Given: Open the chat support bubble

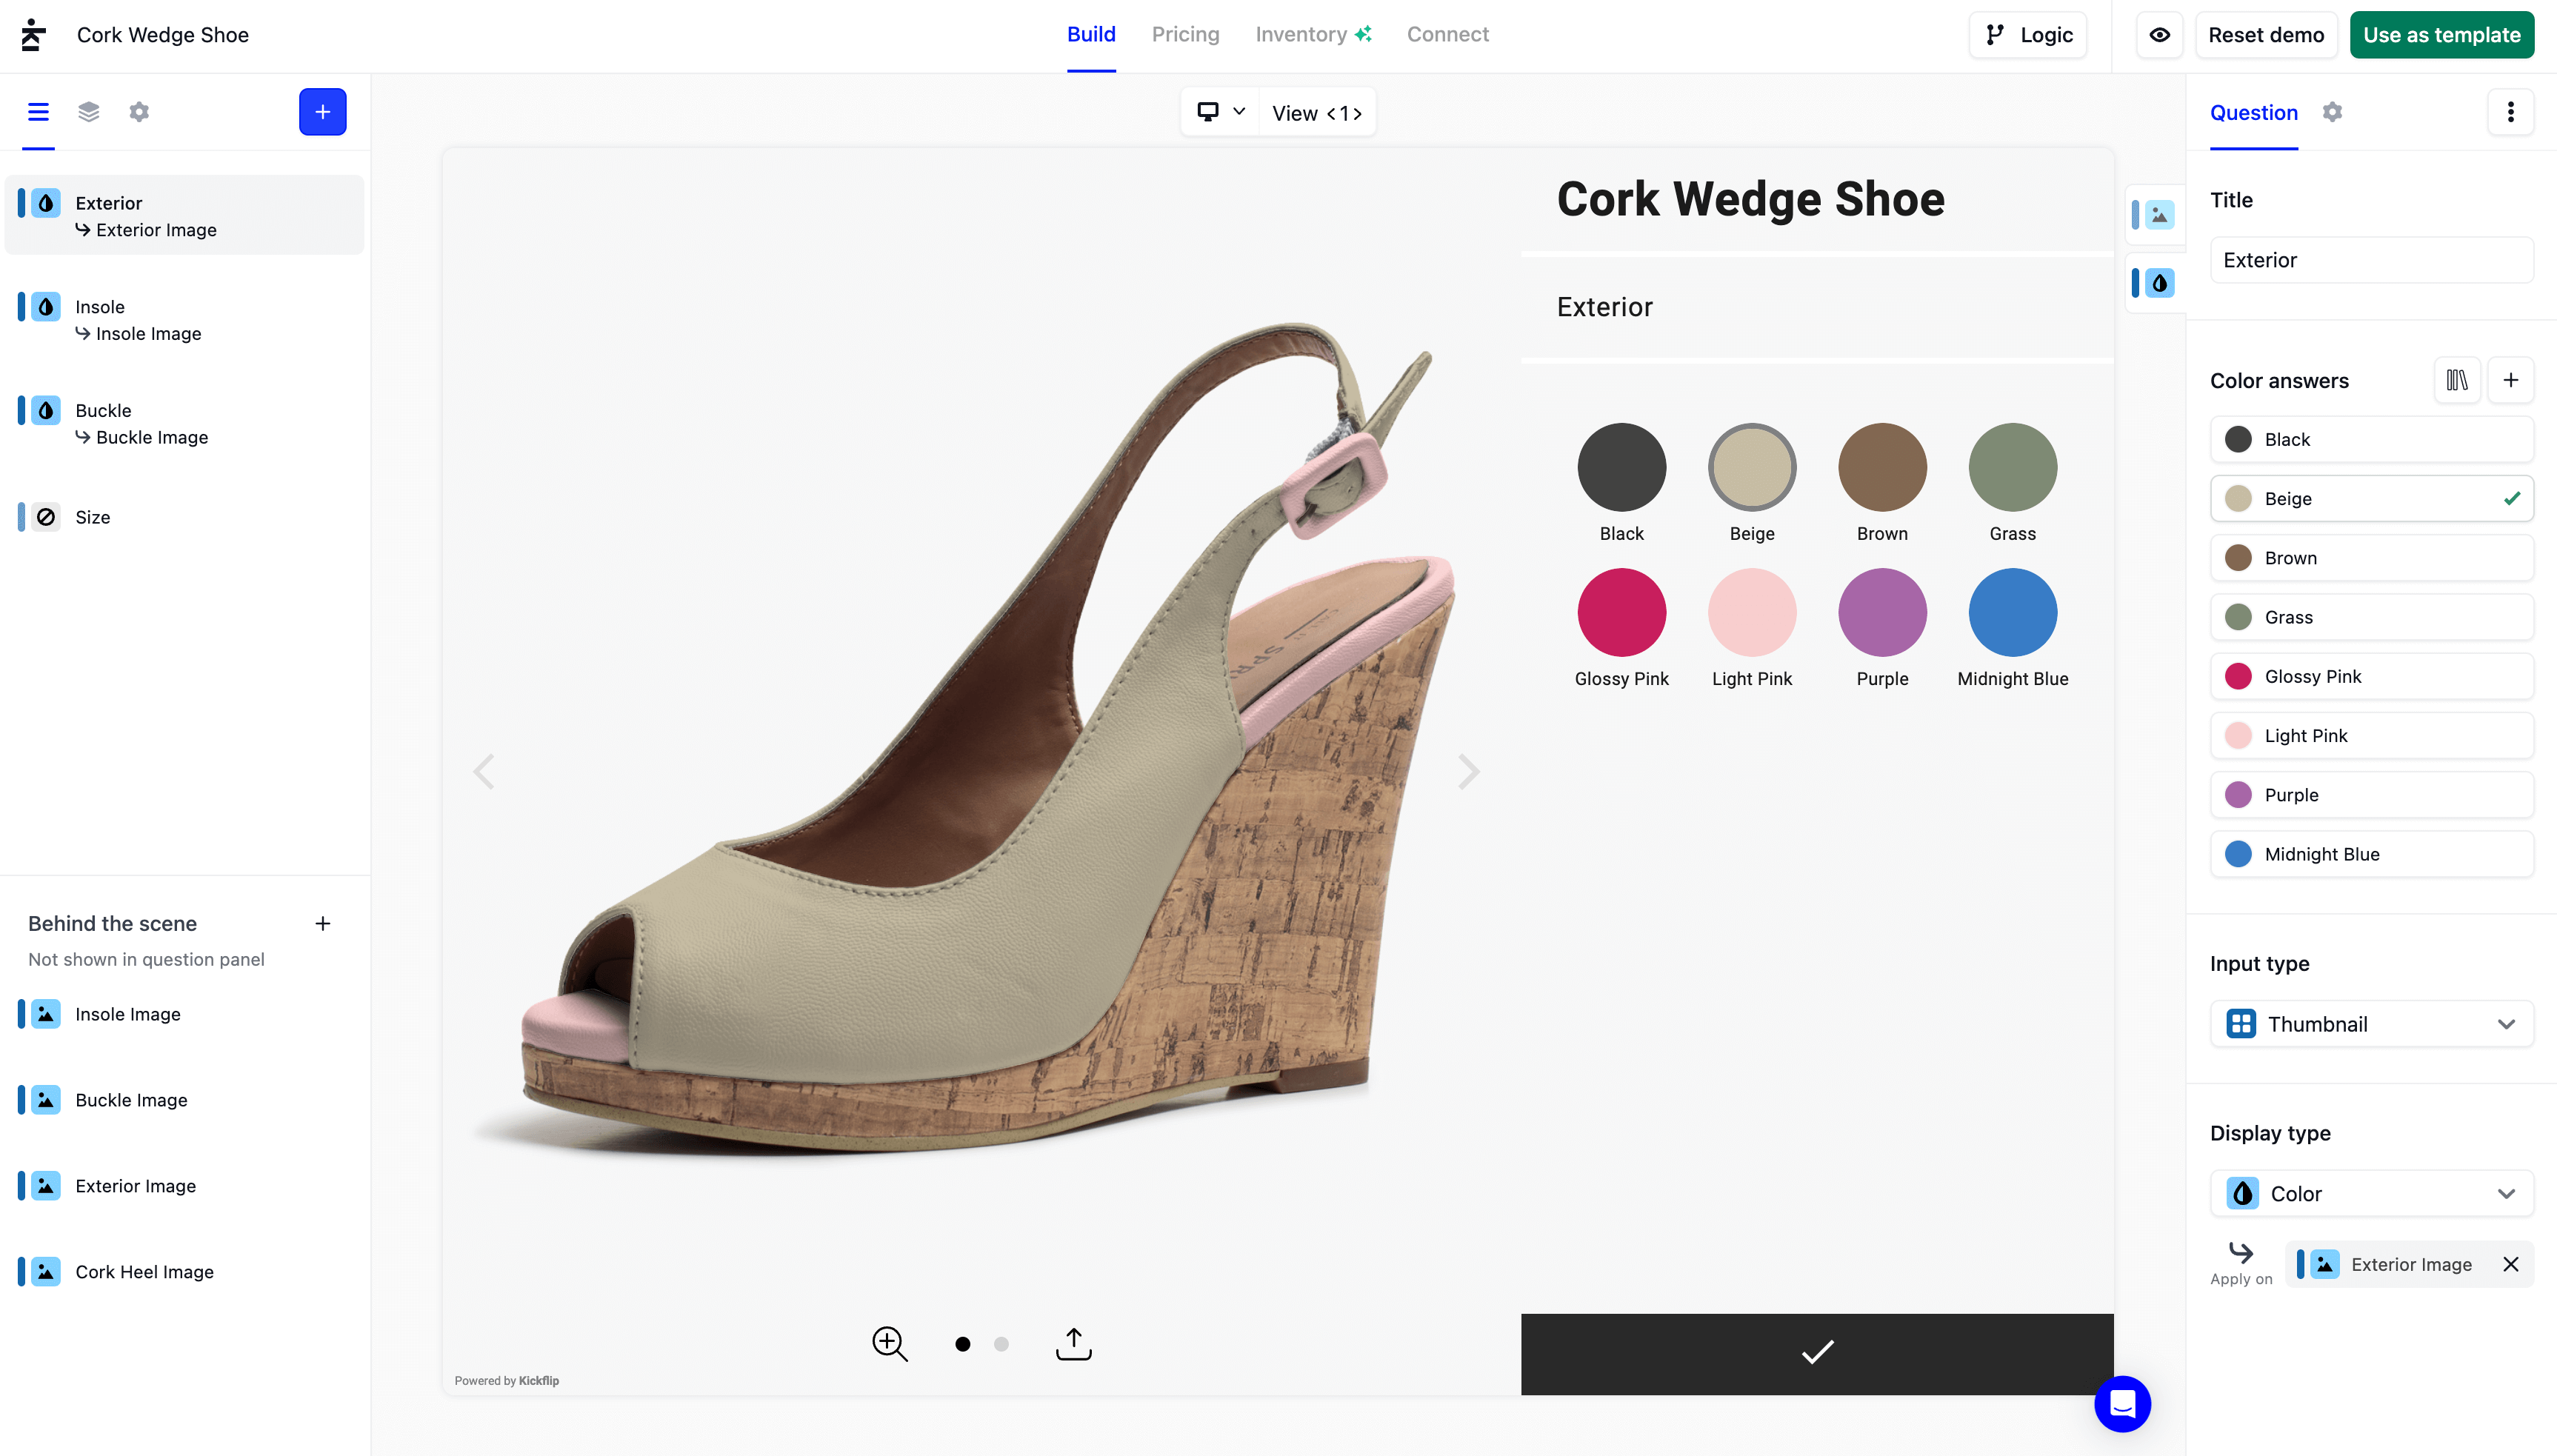Looking at the screenshot, I should [x=2122, y=1403].
